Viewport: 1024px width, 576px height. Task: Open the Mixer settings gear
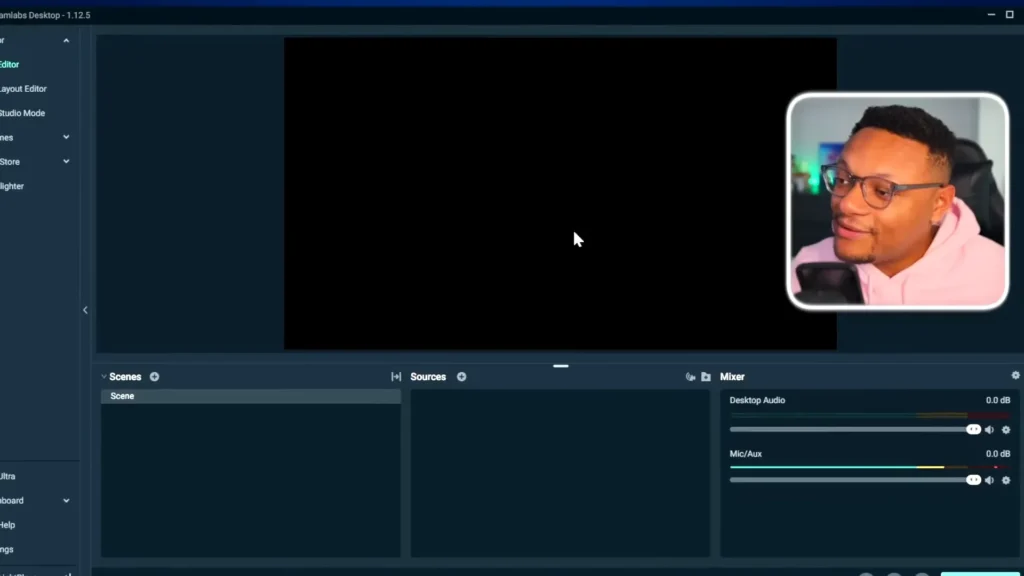1016,377
